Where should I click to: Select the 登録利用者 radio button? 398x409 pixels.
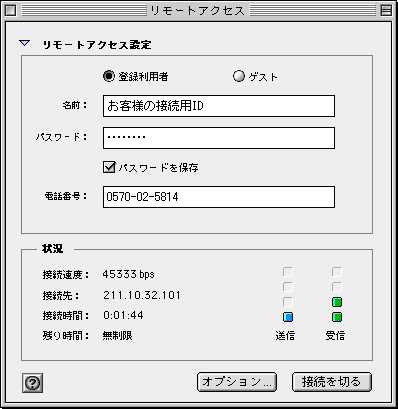coord(109,76)
